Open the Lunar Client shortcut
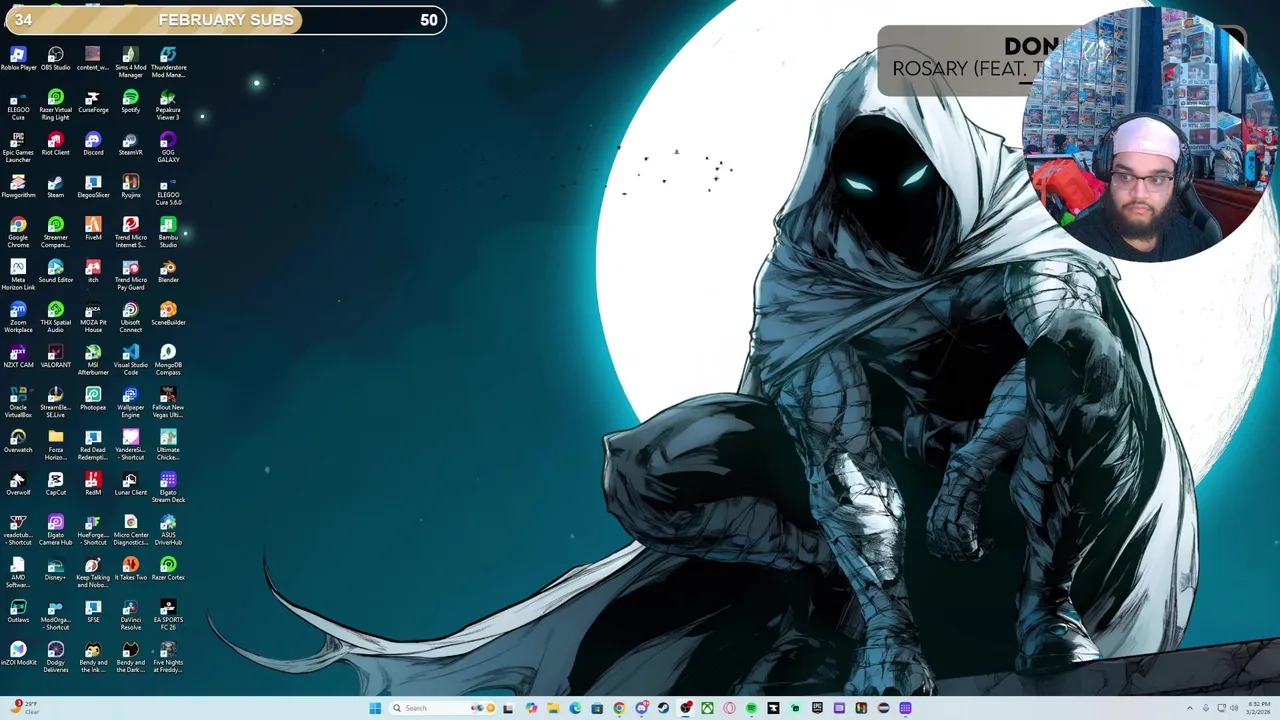 point(131,484)
